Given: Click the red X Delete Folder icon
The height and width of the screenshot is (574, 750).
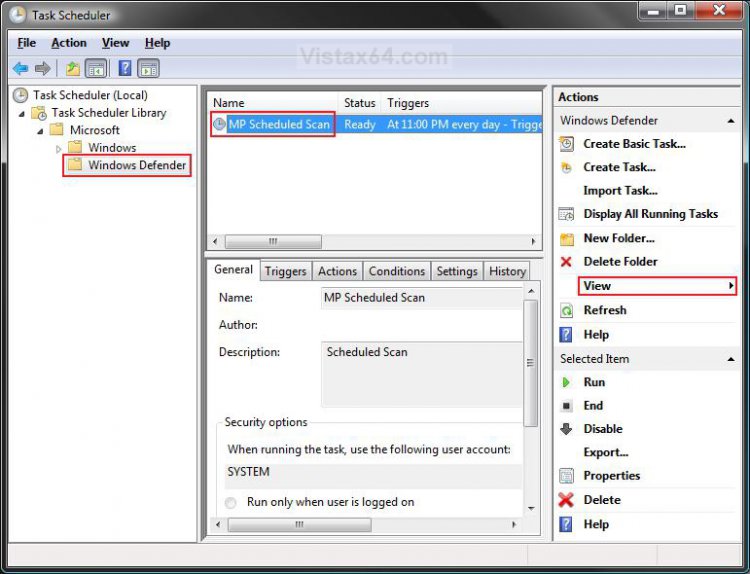Looking at the screenshot, I should coord(566,262).
